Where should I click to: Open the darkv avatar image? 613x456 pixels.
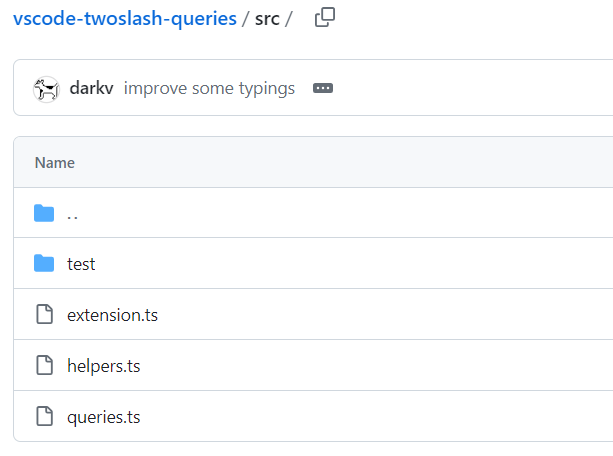pos(47,89)
